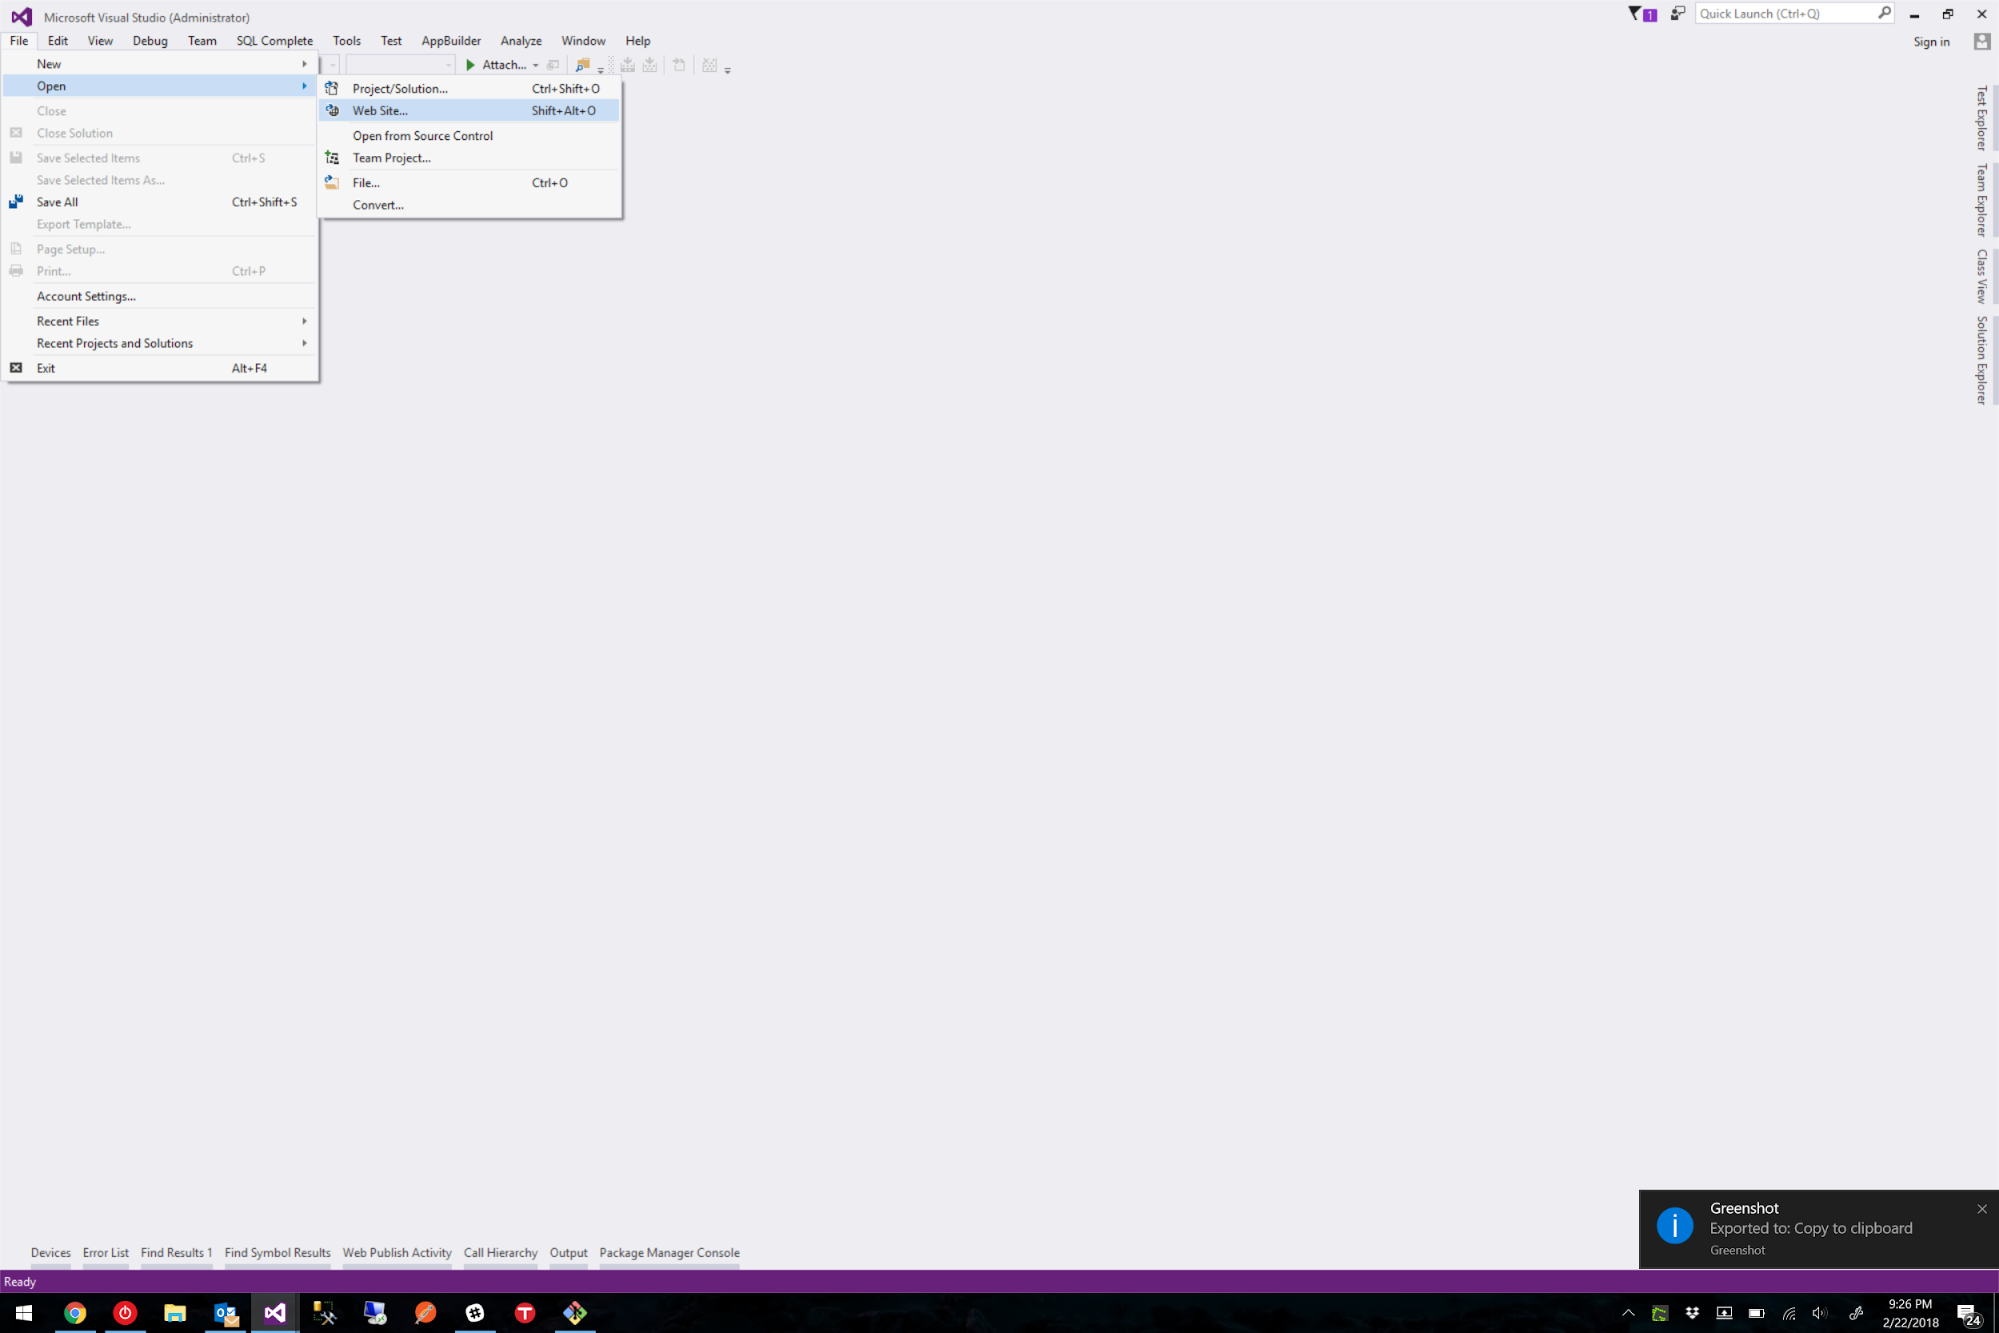Click Save All in the File menu
1999x1333 pixels.
(x=57, y=202)
